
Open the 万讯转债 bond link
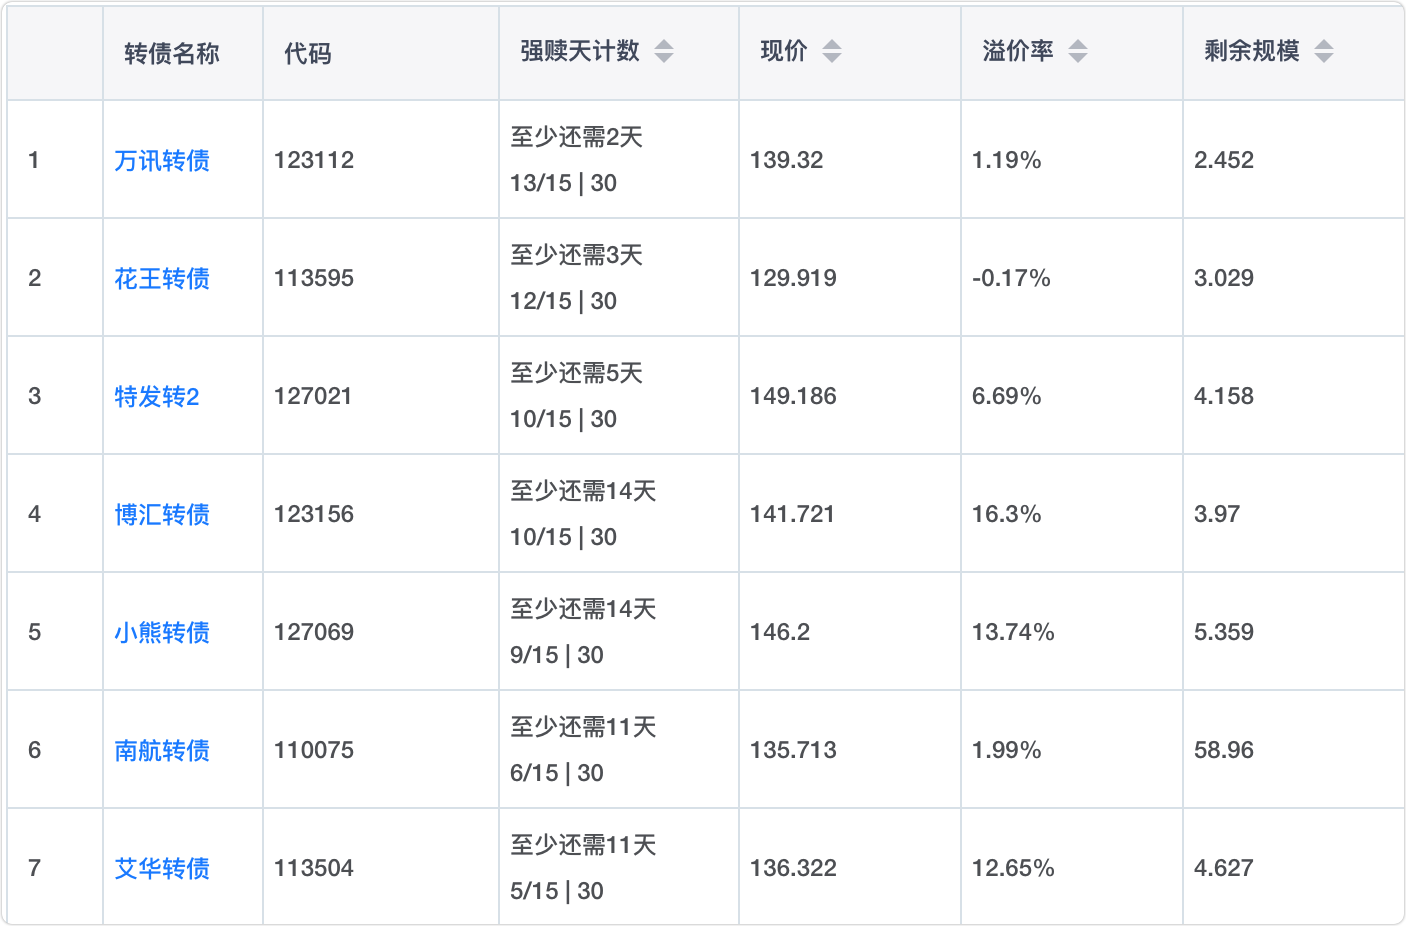coord(162,160)
